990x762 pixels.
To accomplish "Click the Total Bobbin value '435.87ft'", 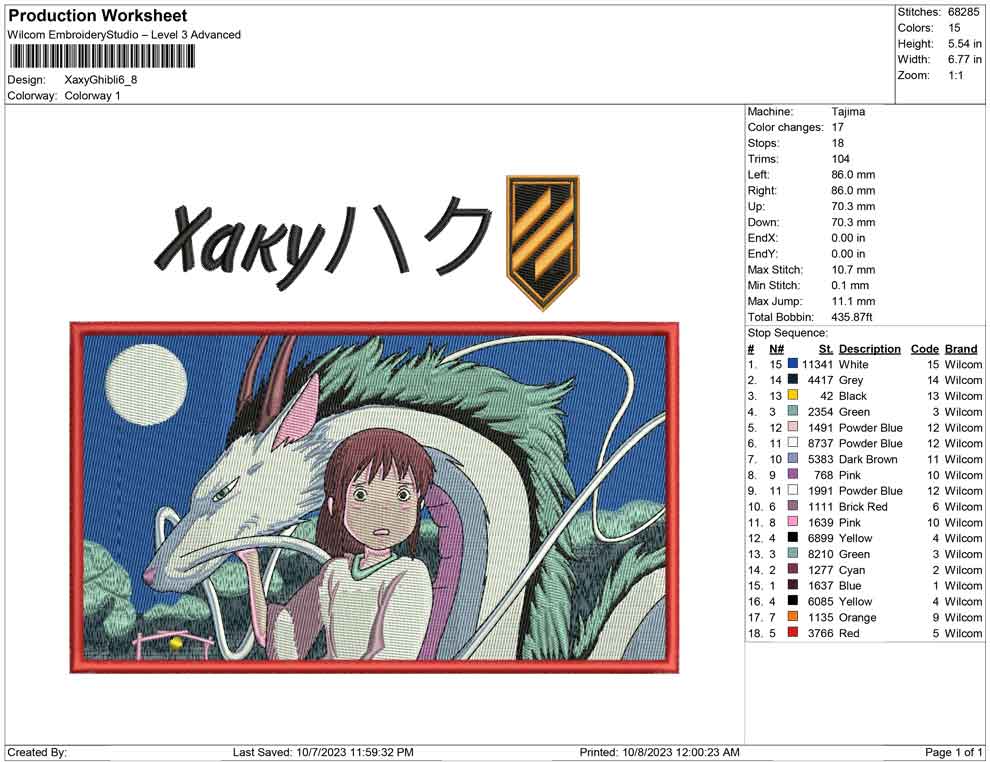I will coord(851,317).
